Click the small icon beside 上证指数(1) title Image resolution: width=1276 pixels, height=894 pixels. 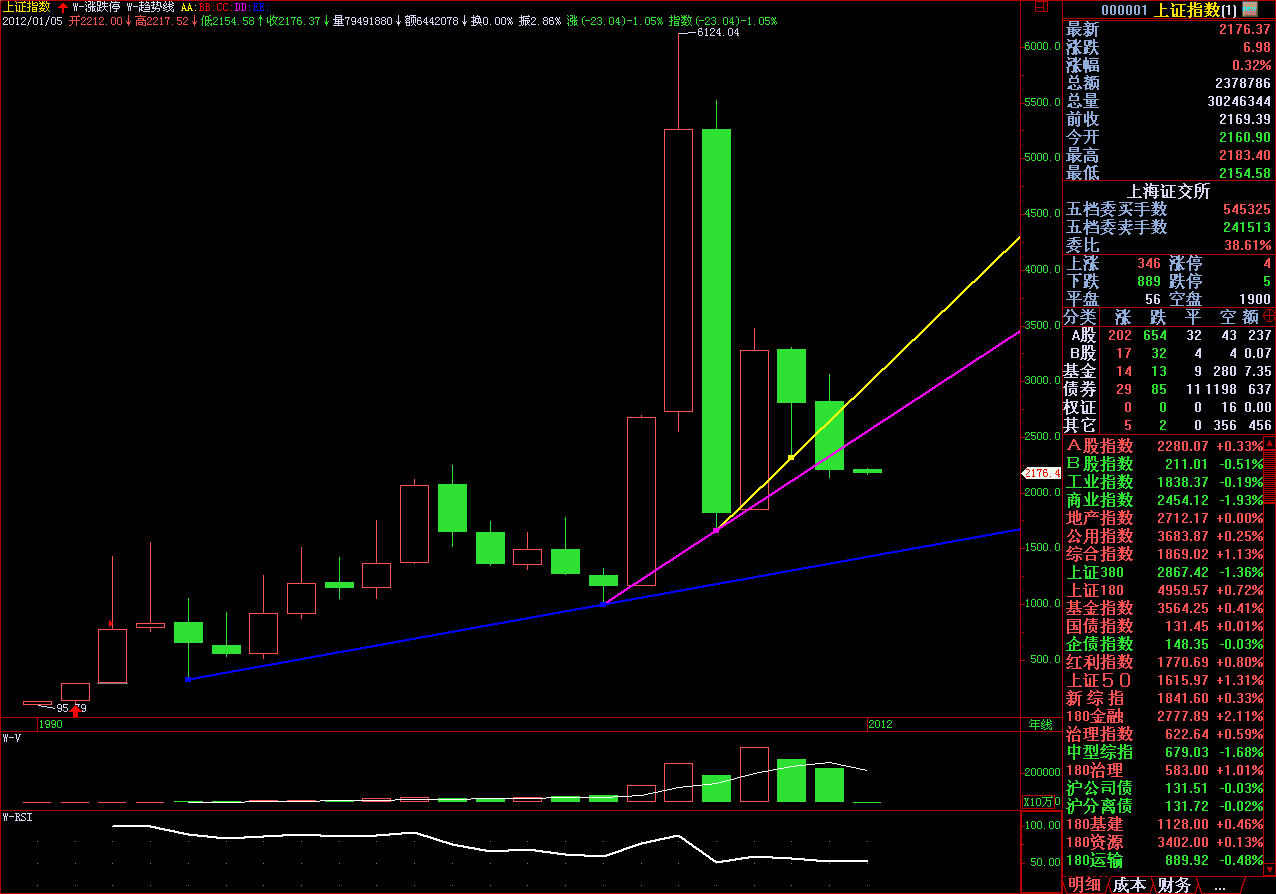pyautogui.click(x=1250, y=9)
